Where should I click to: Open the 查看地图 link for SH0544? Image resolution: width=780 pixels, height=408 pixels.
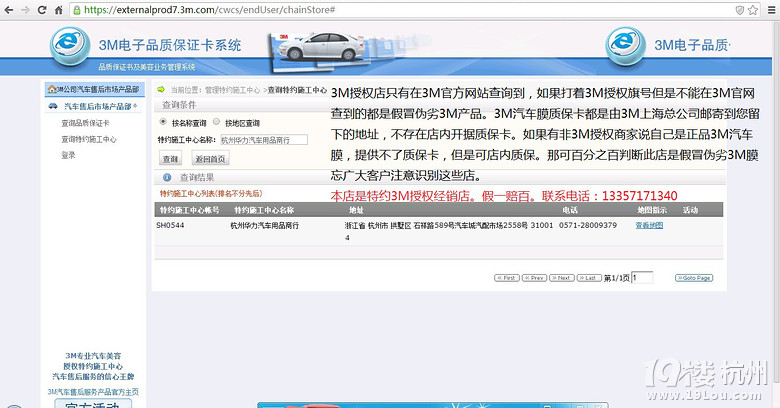649,225
